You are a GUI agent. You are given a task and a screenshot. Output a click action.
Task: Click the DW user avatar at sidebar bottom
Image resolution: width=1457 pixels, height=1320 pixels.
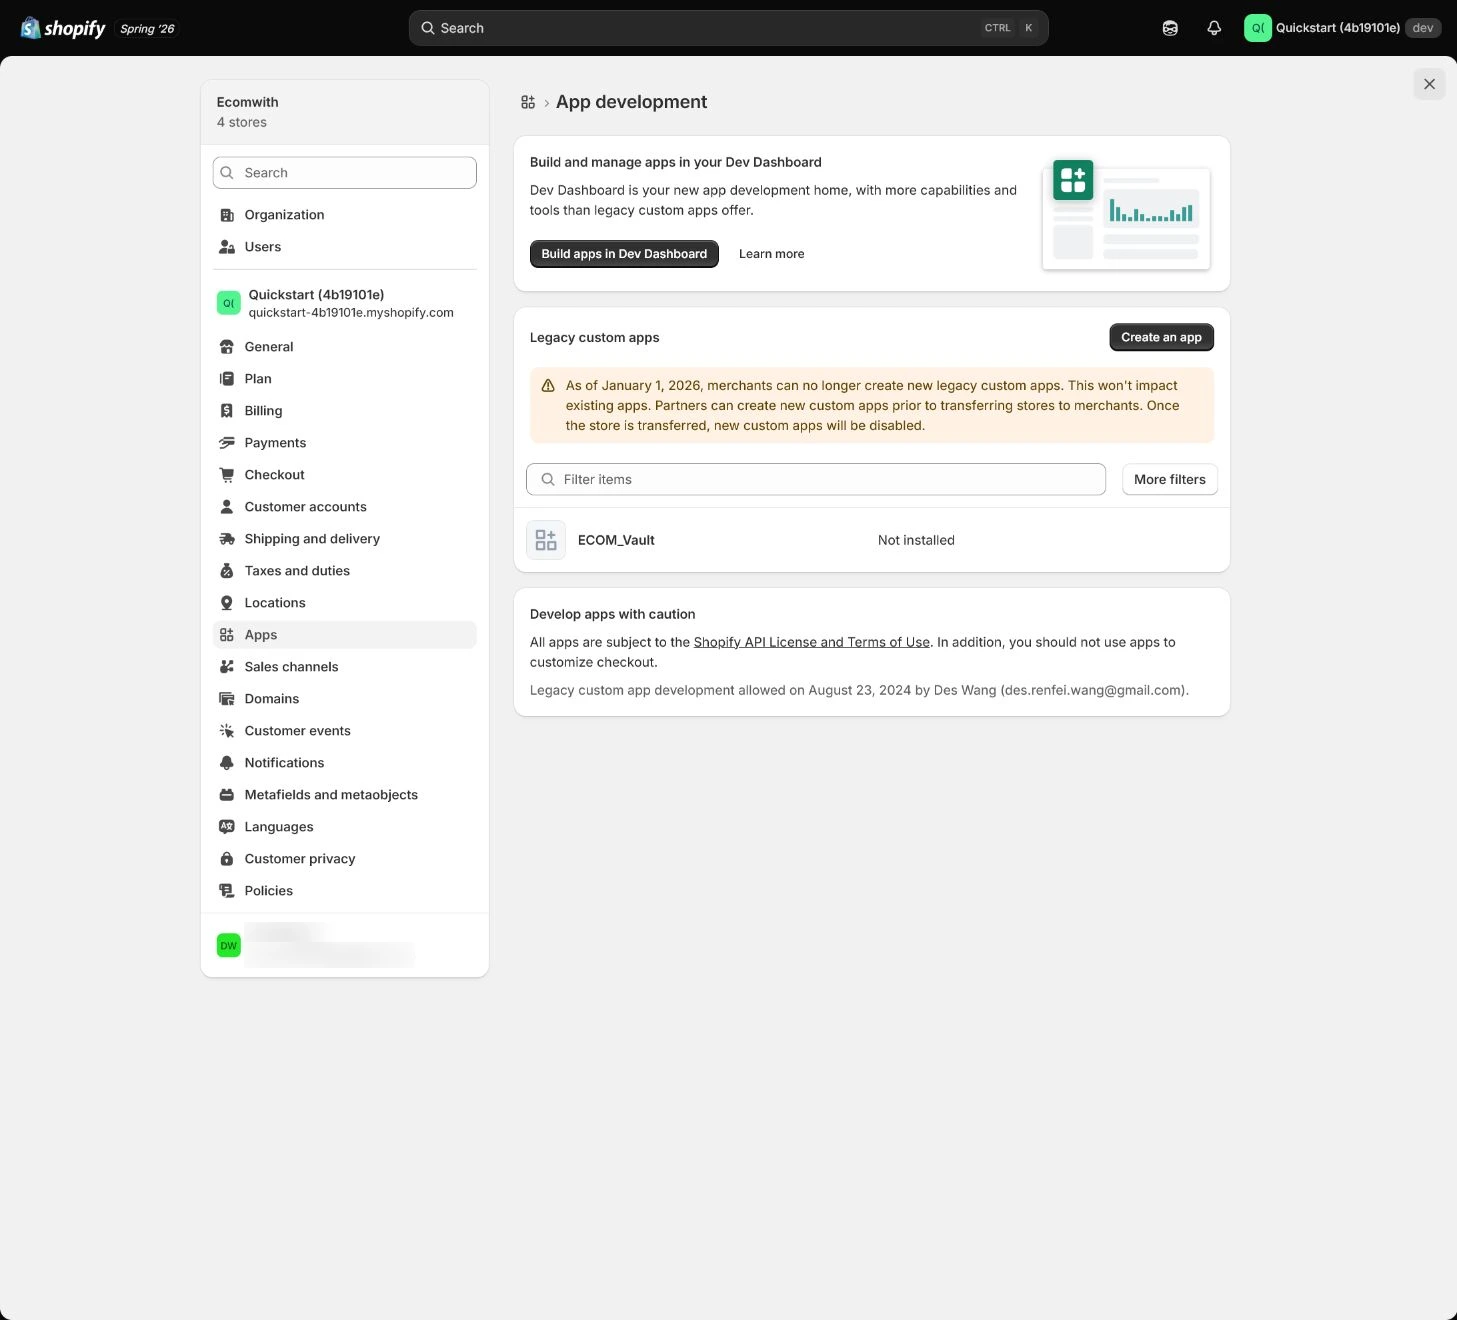coord(229,945)
